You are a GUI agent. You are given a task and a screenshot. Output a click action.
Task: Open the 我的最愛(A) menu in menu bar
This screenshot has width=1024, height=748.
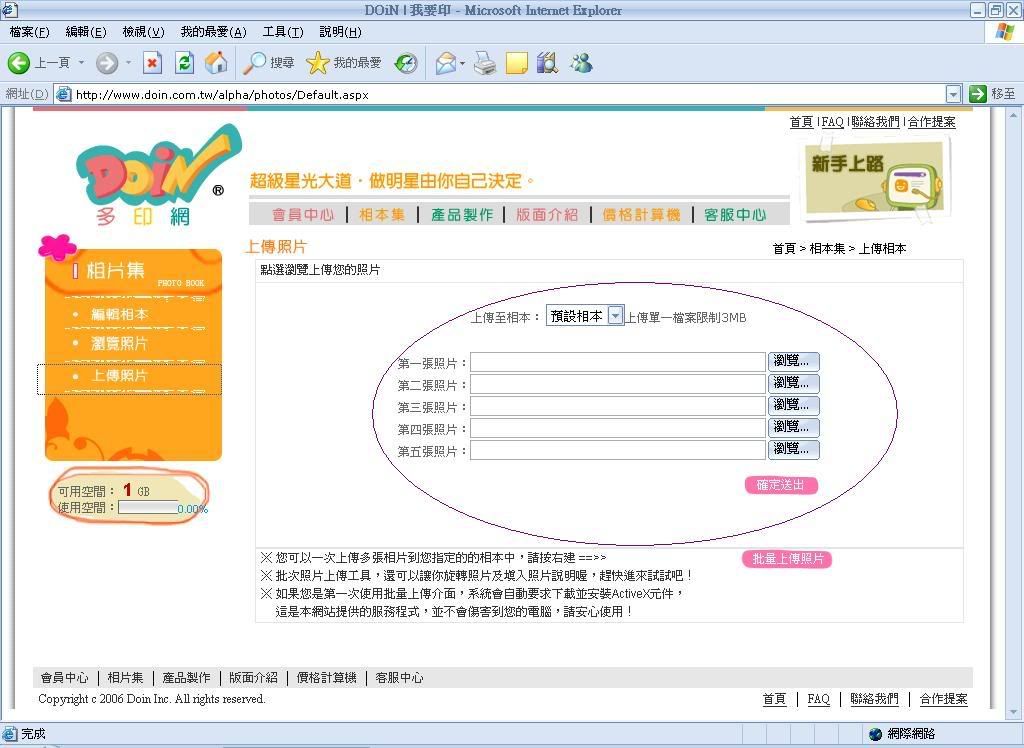pyautogui.click(x=213, y=32)
